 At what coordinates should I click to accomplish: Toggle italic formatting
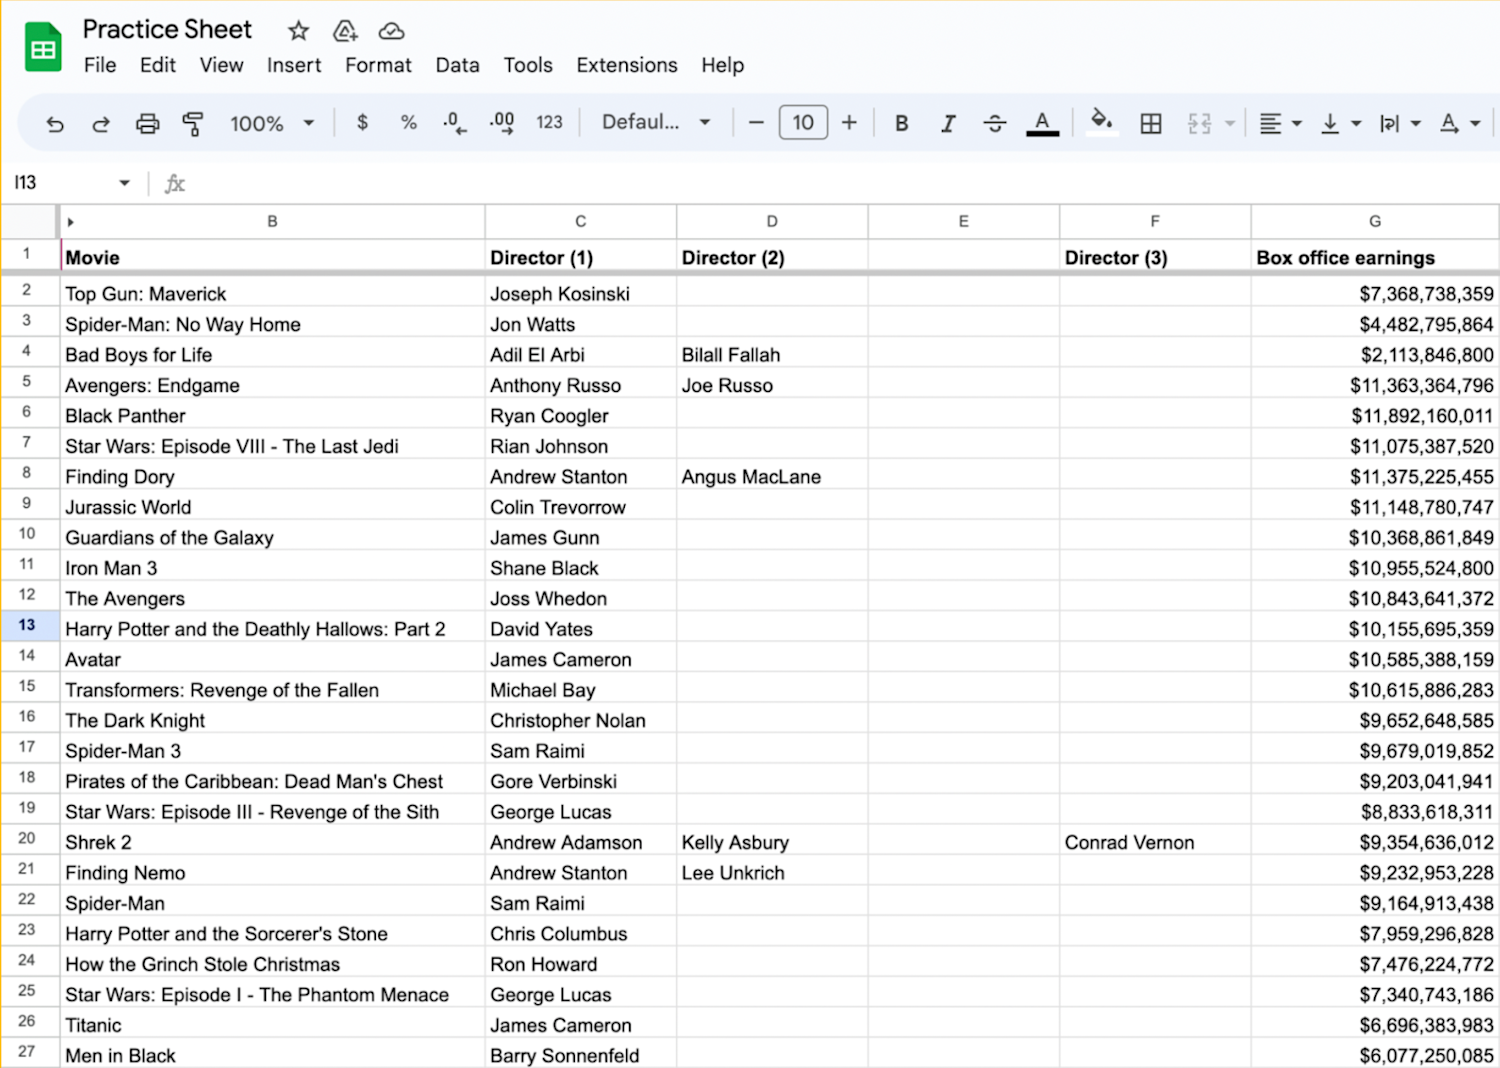[x=948, y=123]
